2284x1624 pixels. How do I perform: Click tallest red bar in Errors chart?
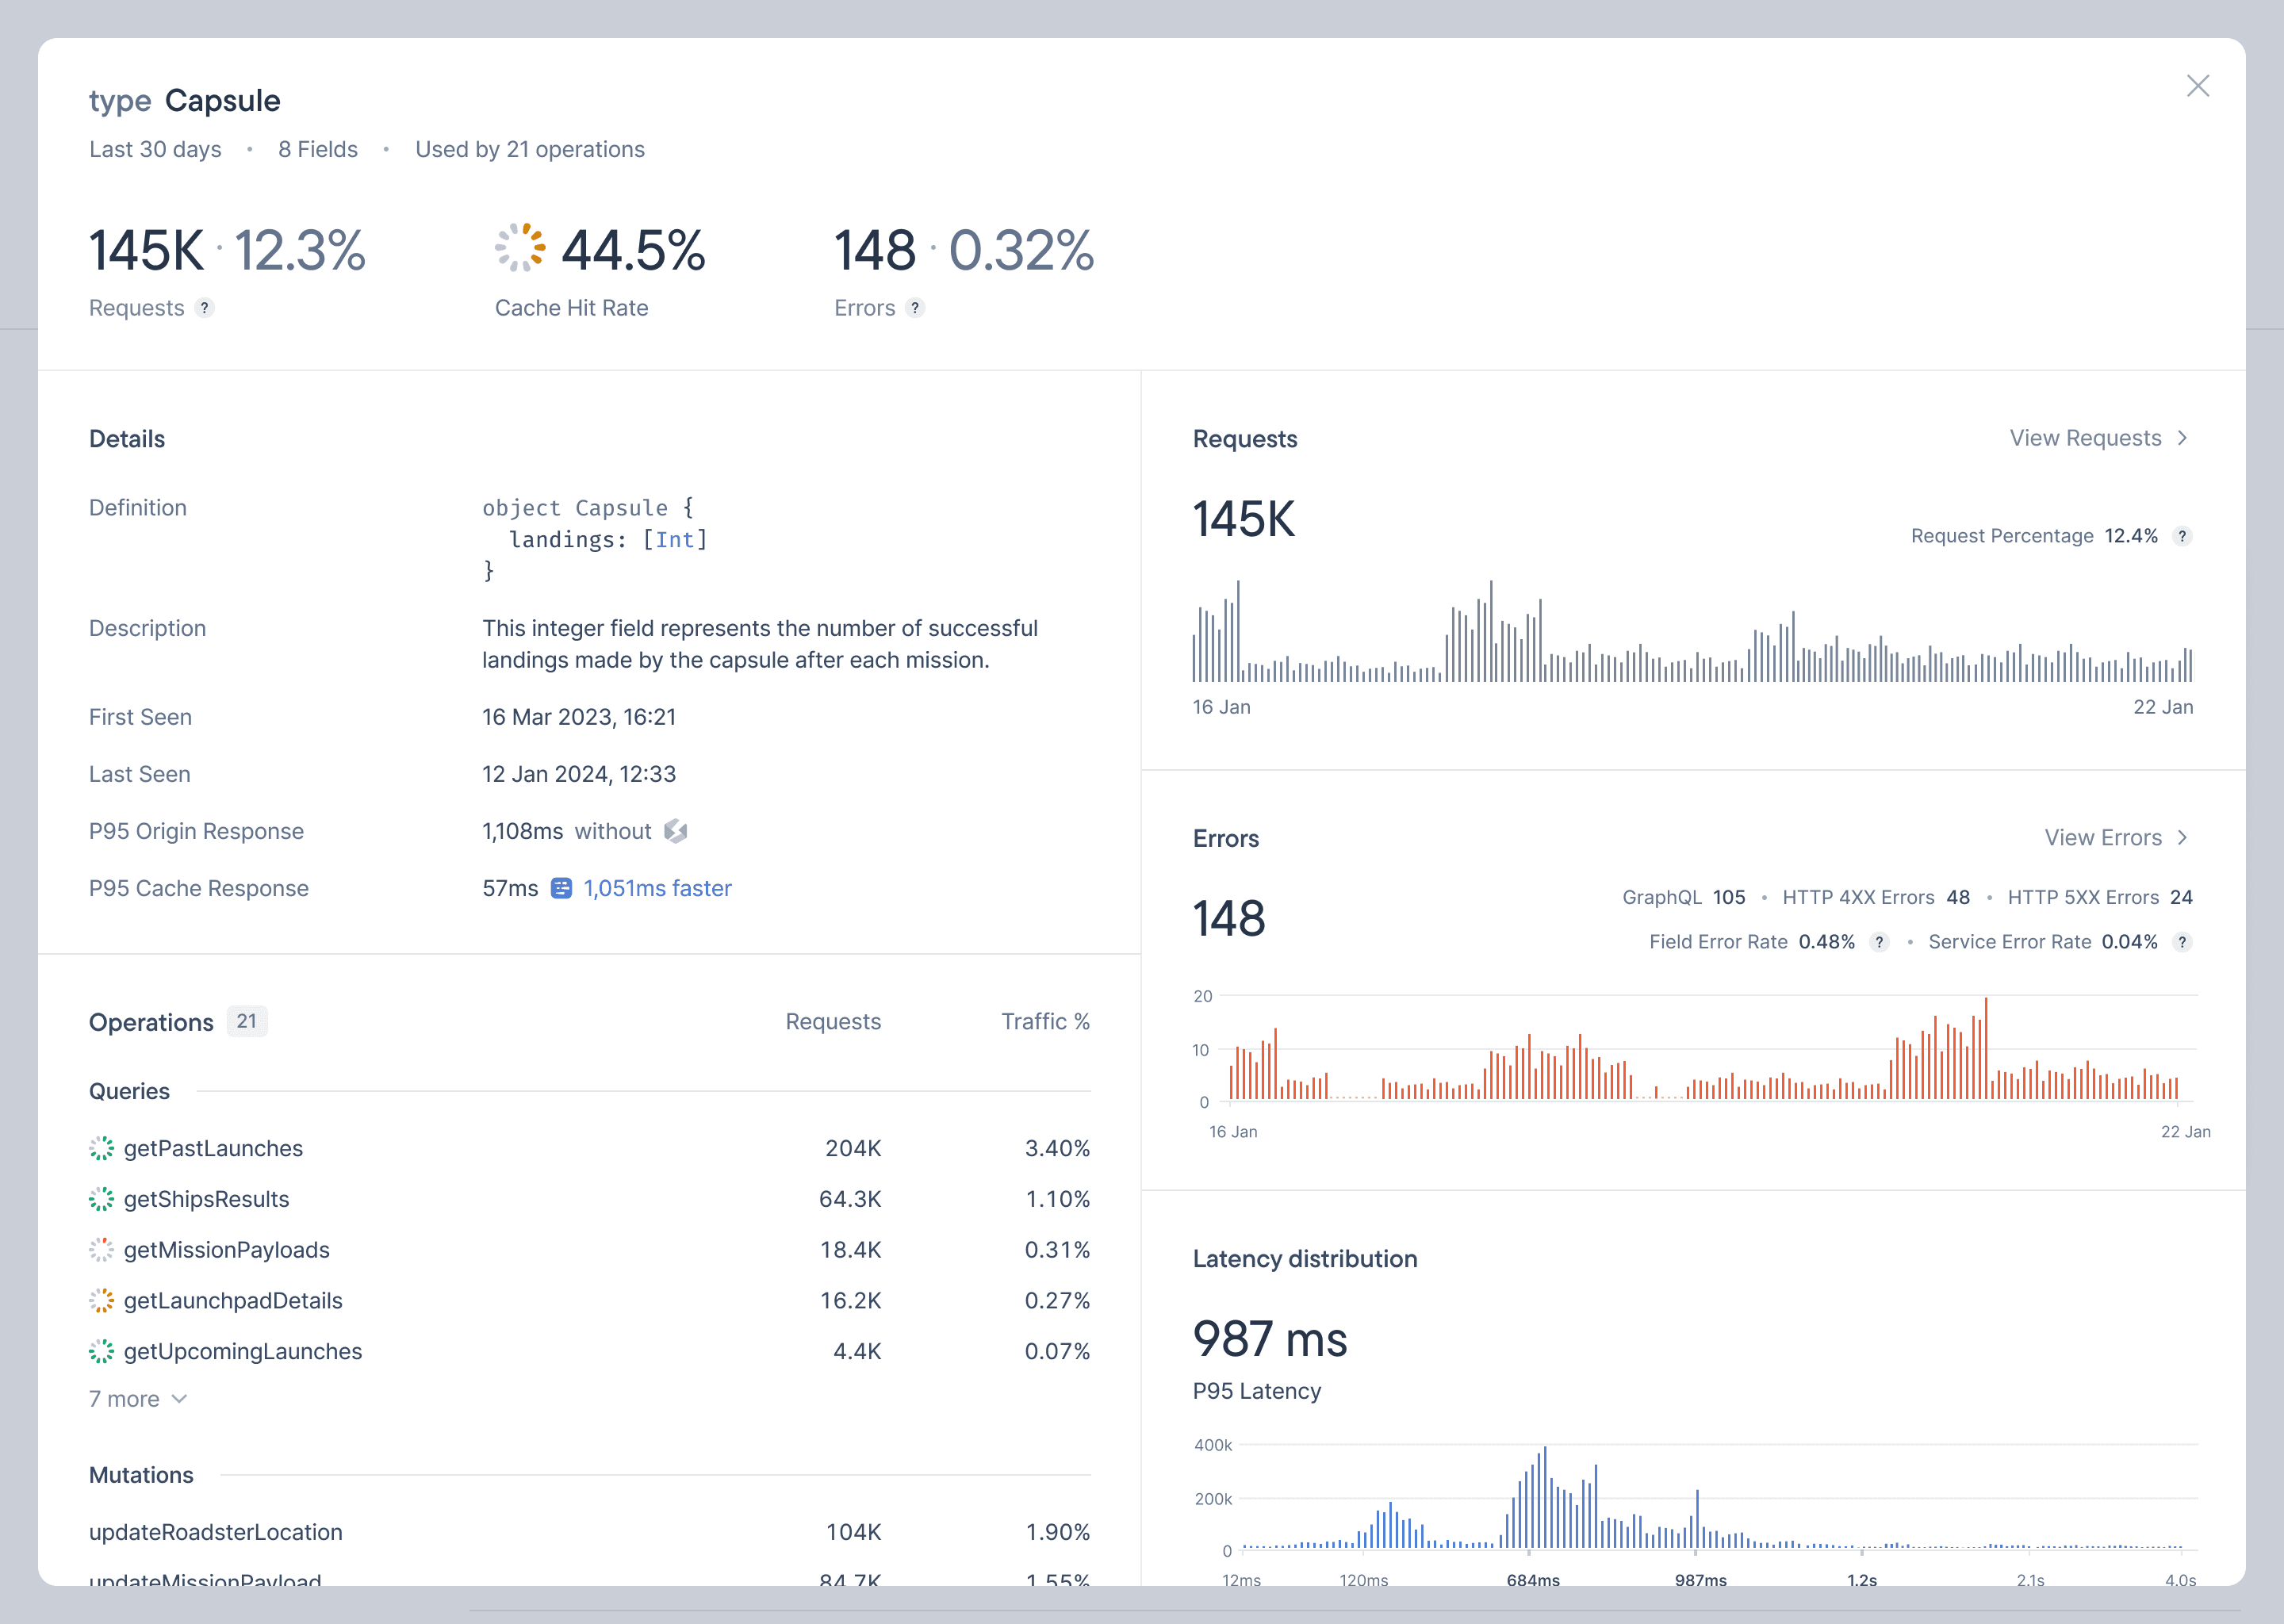[x=1985, y=1048]
